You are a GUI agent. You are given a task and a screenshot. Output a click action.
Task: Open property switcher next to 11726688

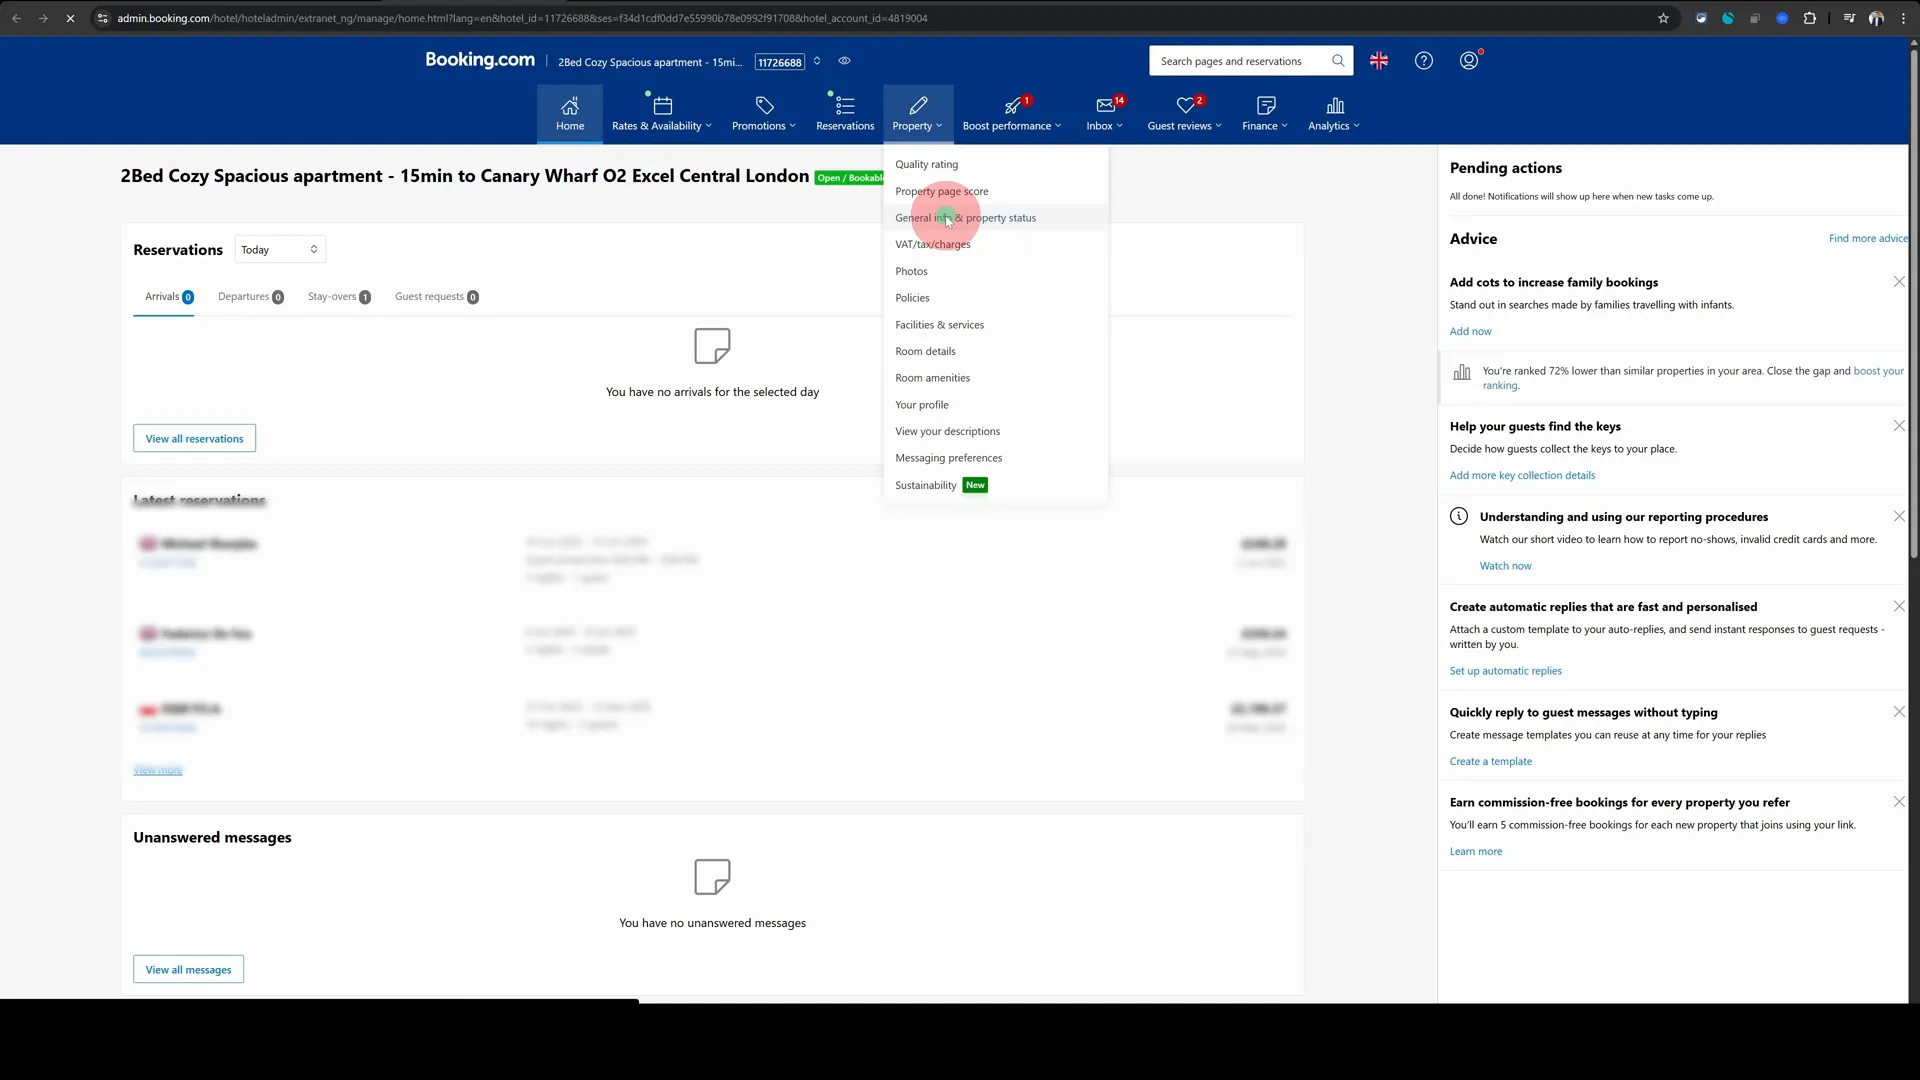click(x=817, y=61)
